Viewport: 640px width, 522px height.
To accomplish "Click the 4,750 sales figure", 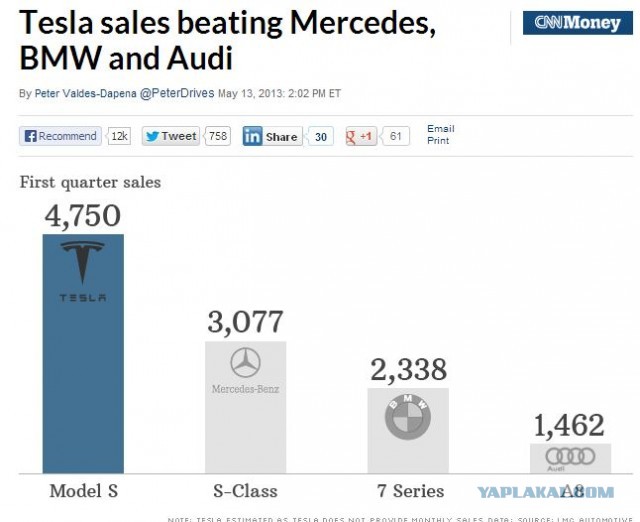I will point(83,216).
